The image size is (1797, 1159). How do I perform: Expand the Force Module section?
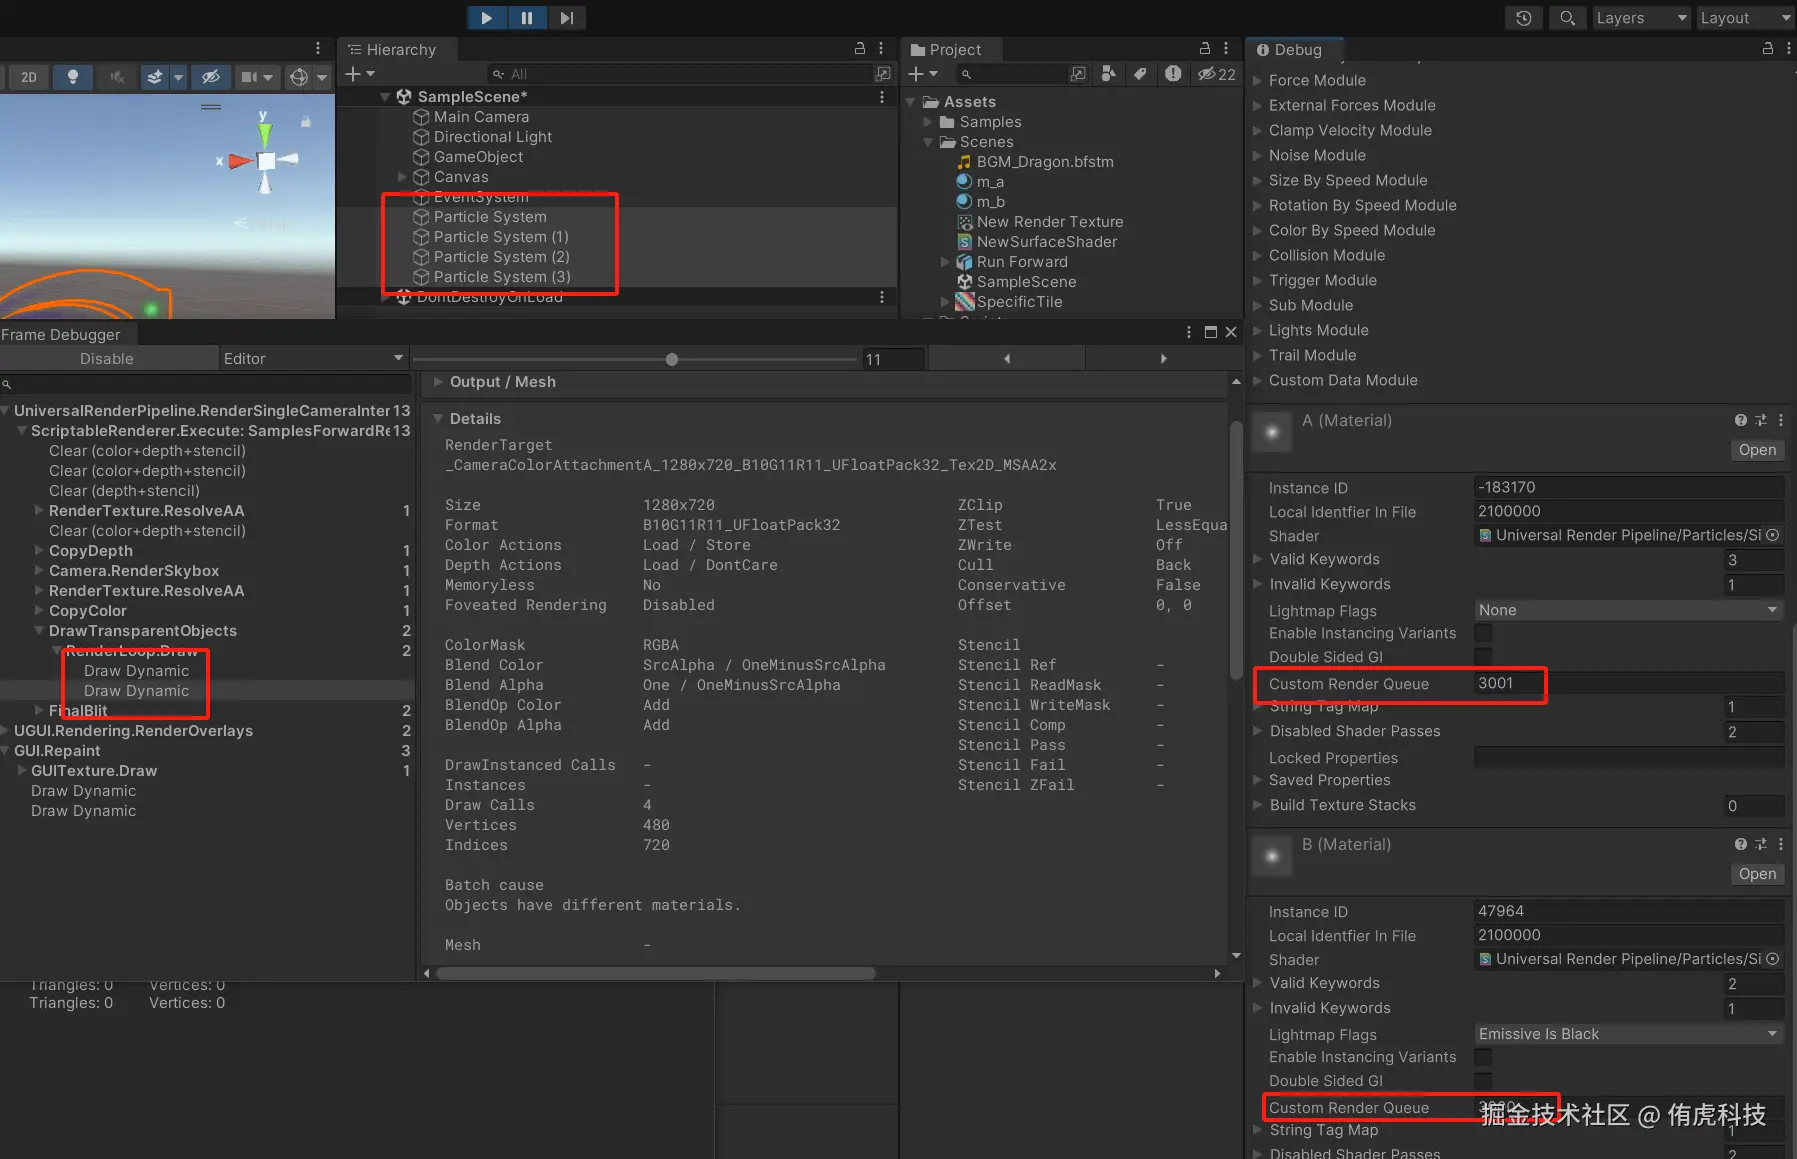[1258, 81]
